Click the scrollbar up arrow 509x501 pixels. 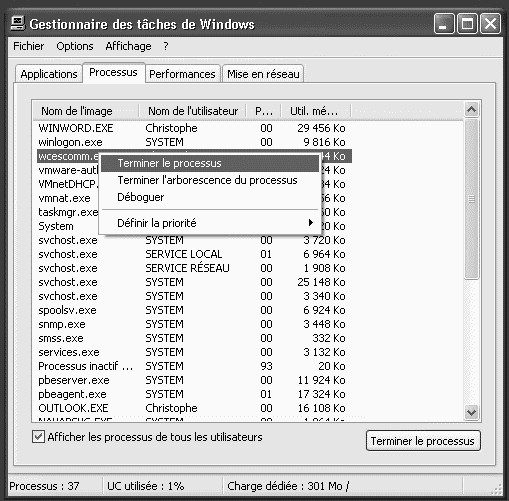[x=471, y=109]
